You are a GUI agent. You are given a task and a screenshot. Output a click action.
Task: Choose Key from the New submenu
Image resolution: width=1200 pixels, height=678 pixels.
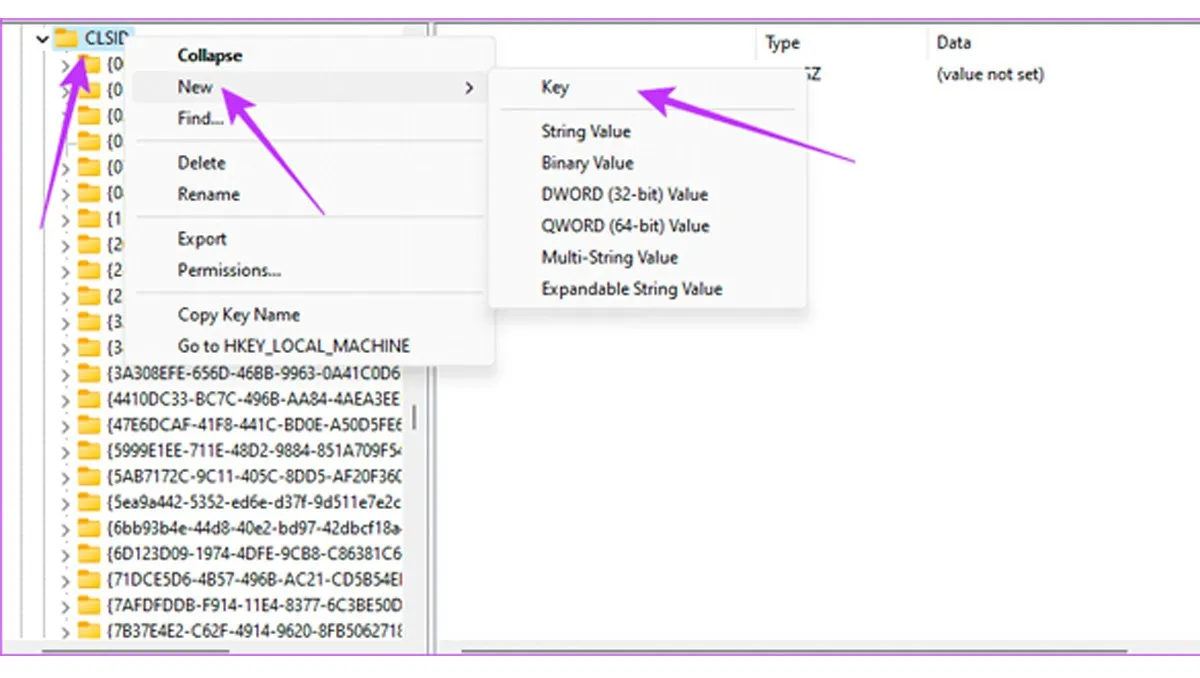[555, 87]
